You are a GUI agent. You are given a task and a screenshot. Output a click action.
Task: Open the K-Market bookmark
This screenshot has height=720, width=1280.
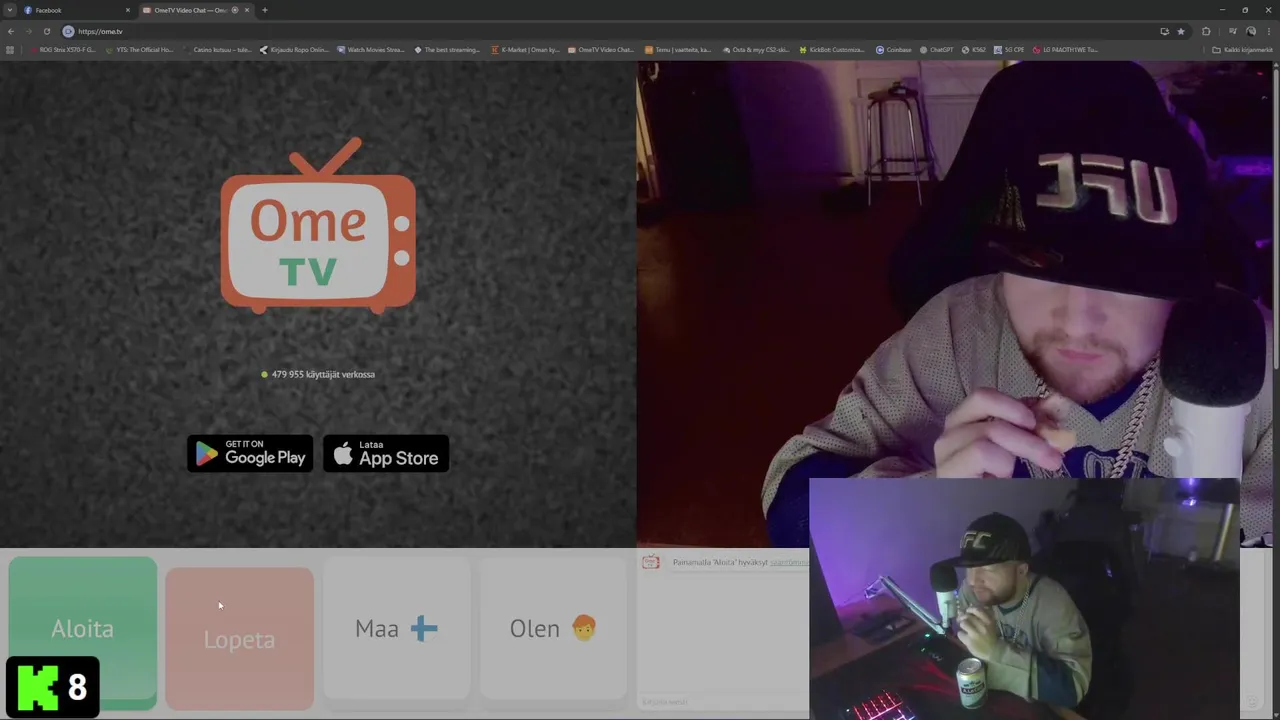tap(525, 49)
